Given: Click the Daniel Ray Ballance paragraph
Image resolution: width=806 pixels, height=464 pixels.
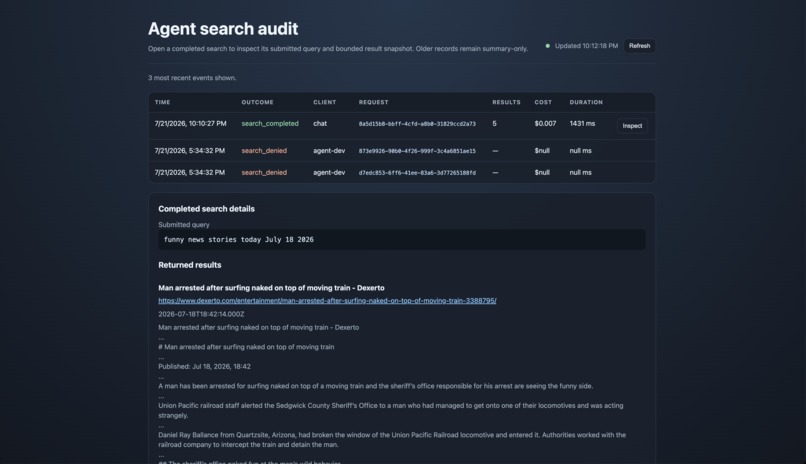Looking at the screenshot, I should (x=392, y=439).
